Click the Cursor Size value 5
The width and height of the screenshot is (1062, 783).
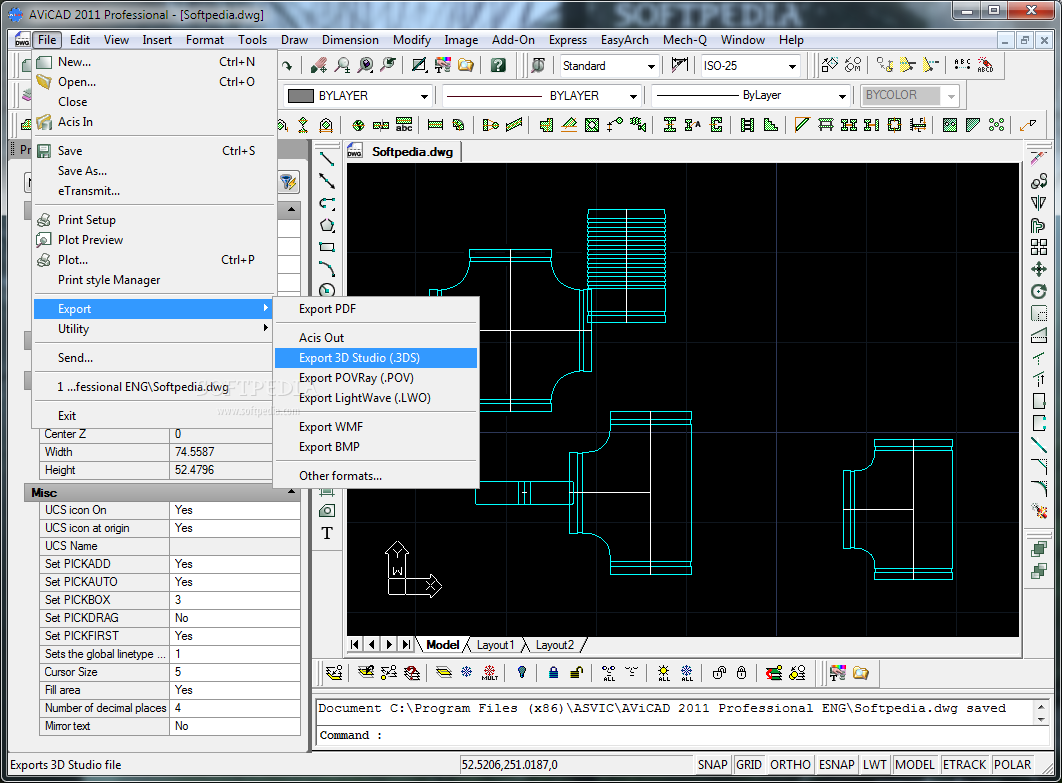coord(234,672)
